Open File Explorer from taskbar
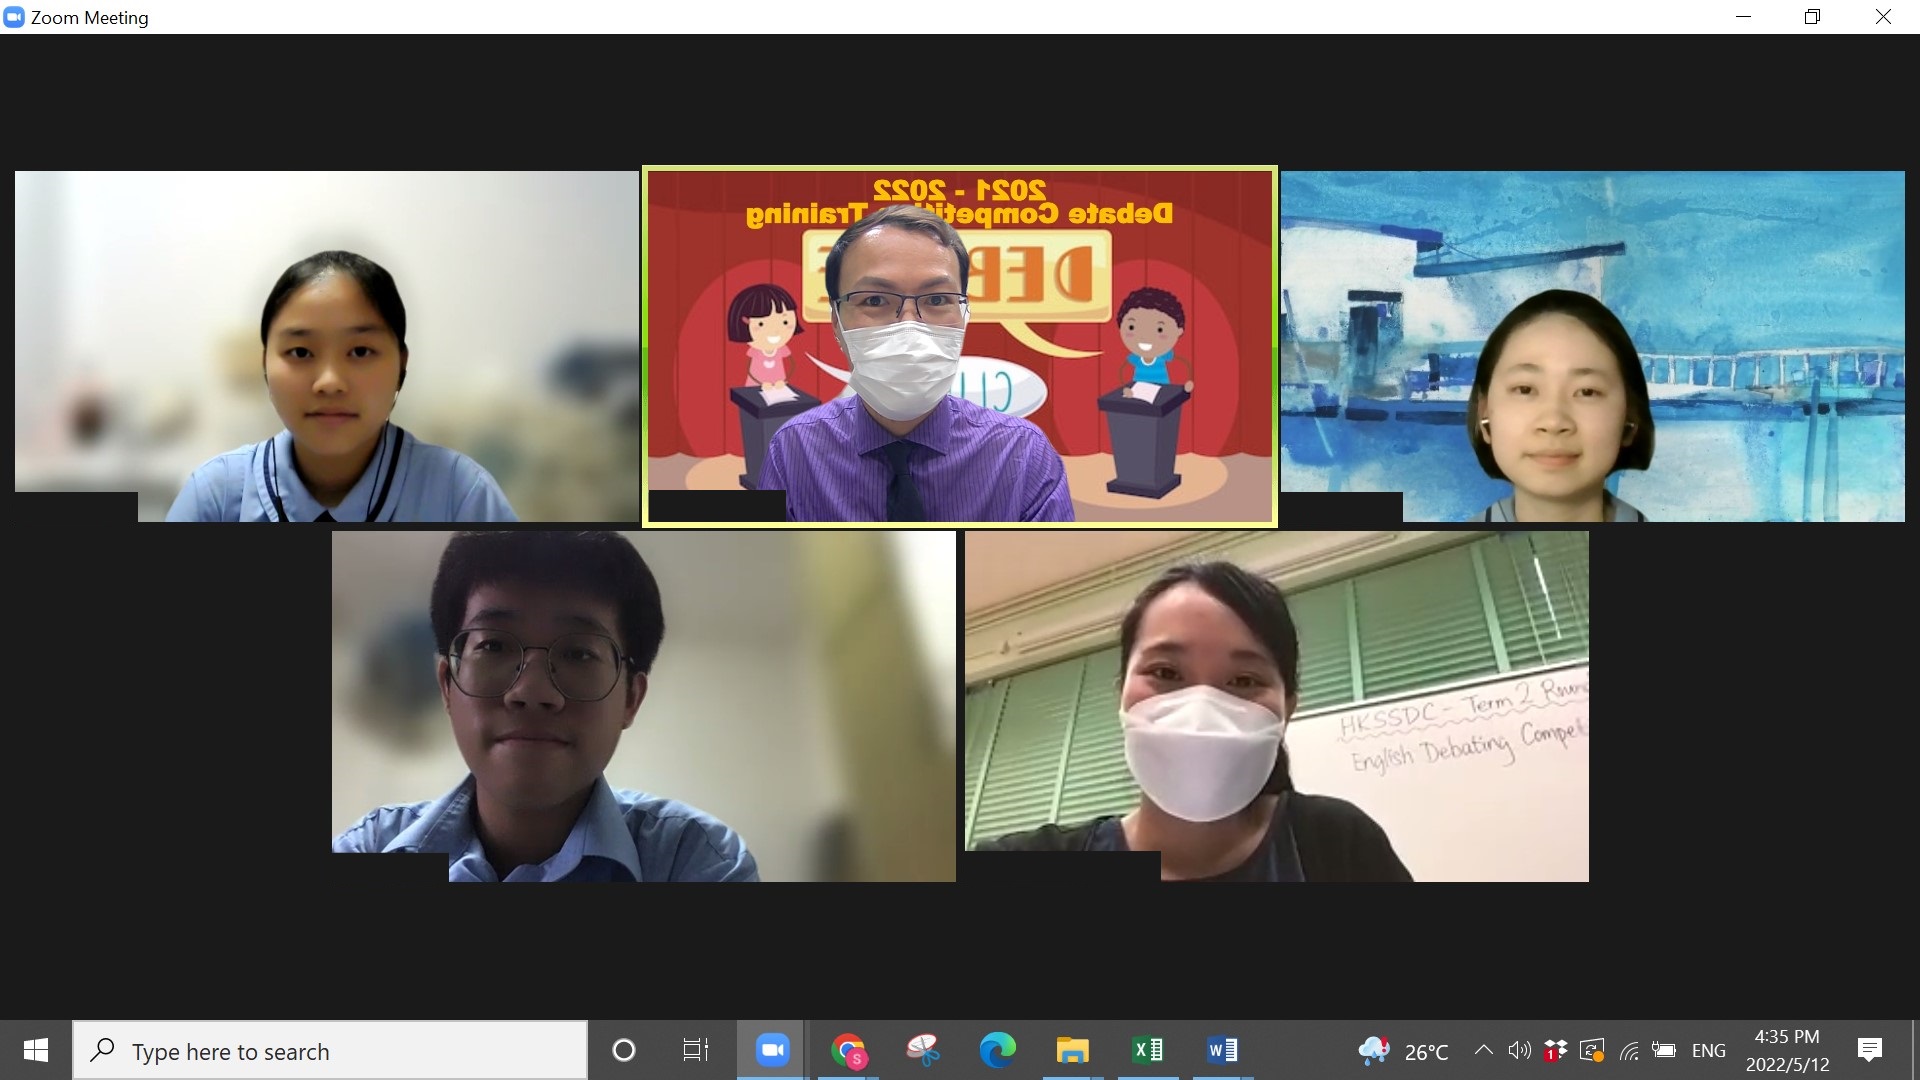1920x1080 pixels. click(1072, 1050)
